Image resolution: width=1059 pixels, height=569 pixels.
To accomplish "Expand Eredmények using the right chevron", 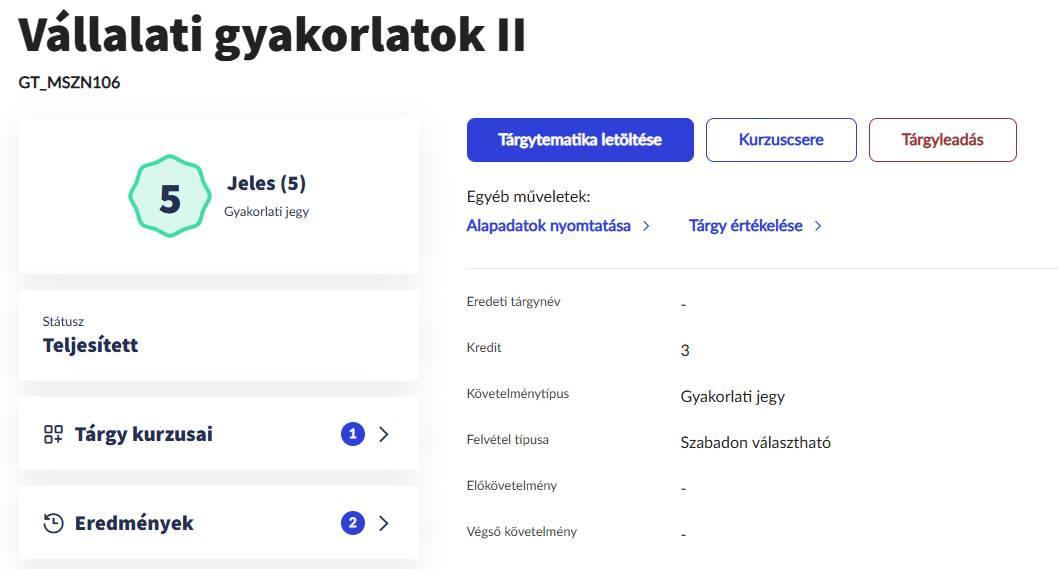I will click(384, 523).
